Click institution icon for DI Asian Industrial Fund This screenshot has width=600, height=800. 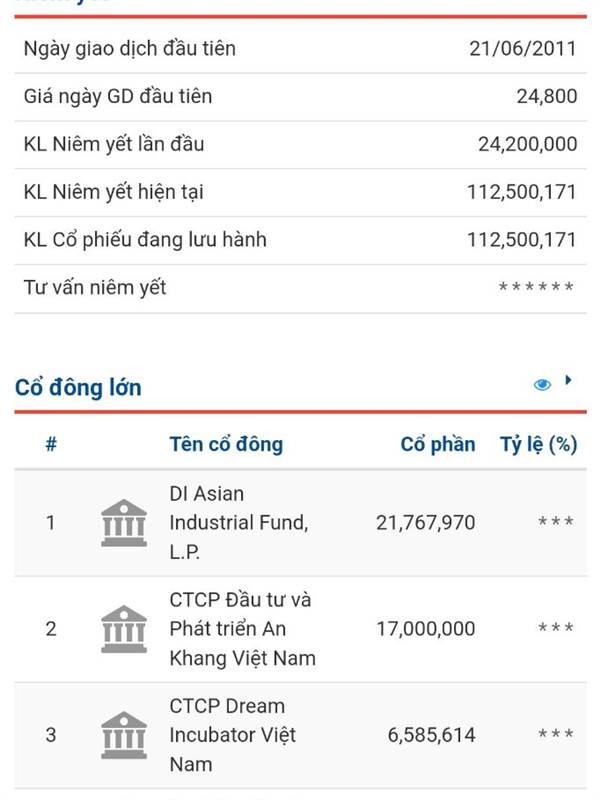124,523
